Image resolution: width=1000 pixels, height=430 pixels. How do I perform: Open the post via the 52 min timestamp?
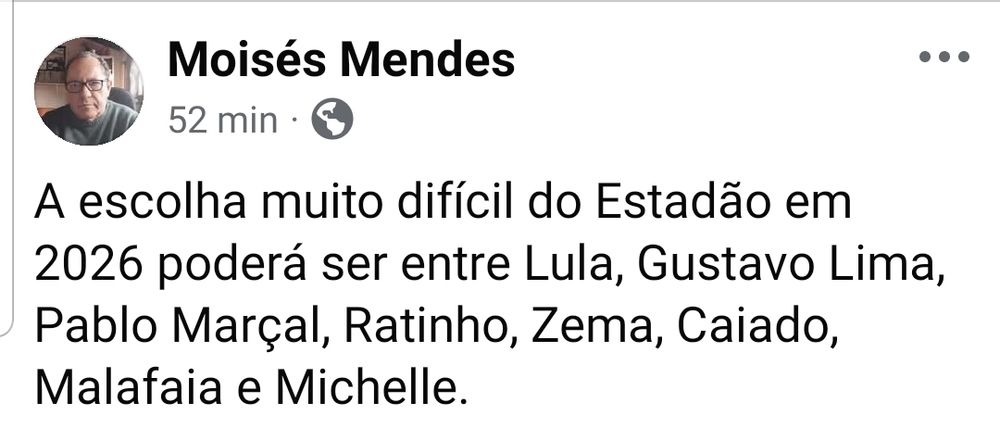[223, 120]
